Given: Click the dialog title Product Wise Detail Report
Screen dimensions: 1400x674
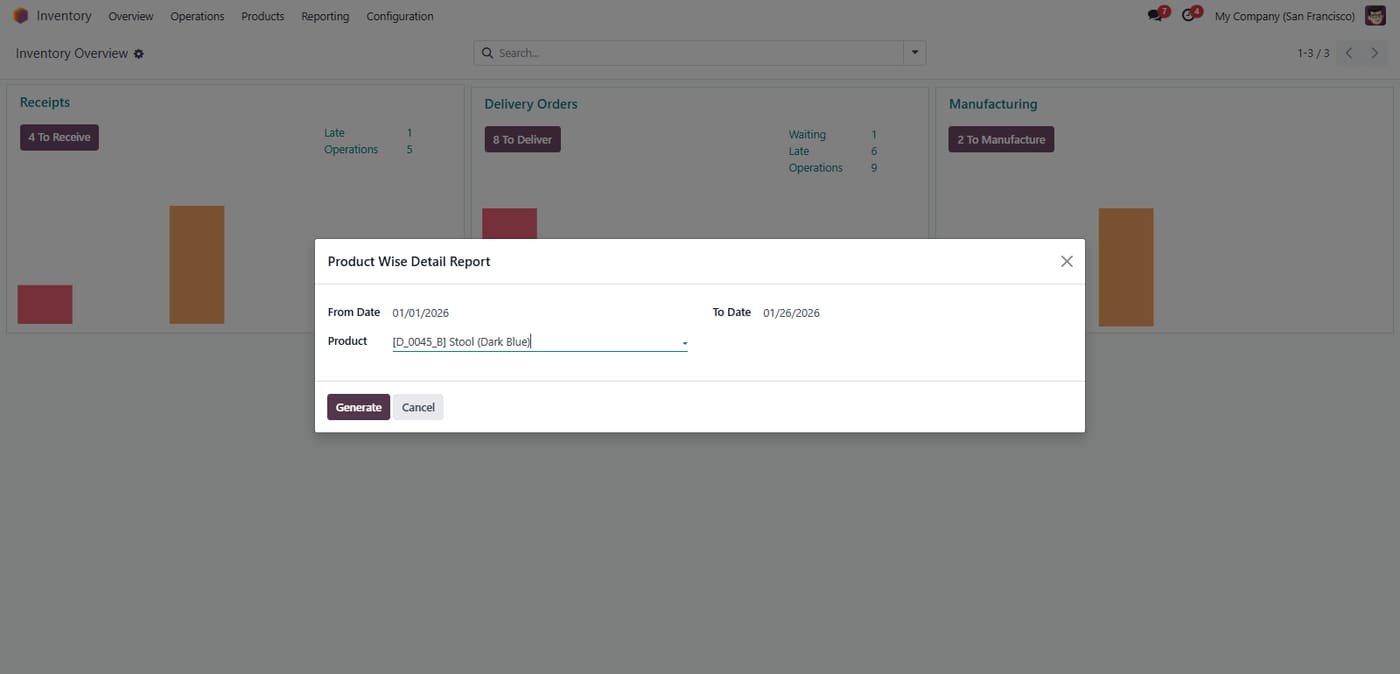Looking at the screenshot, I should [409, 261].
